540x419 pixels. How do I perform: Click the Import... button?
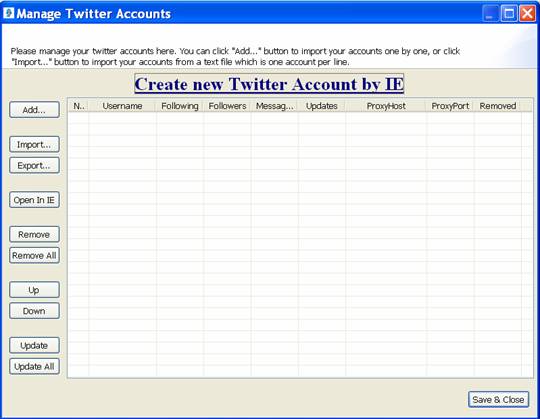(x=34, y=144)
